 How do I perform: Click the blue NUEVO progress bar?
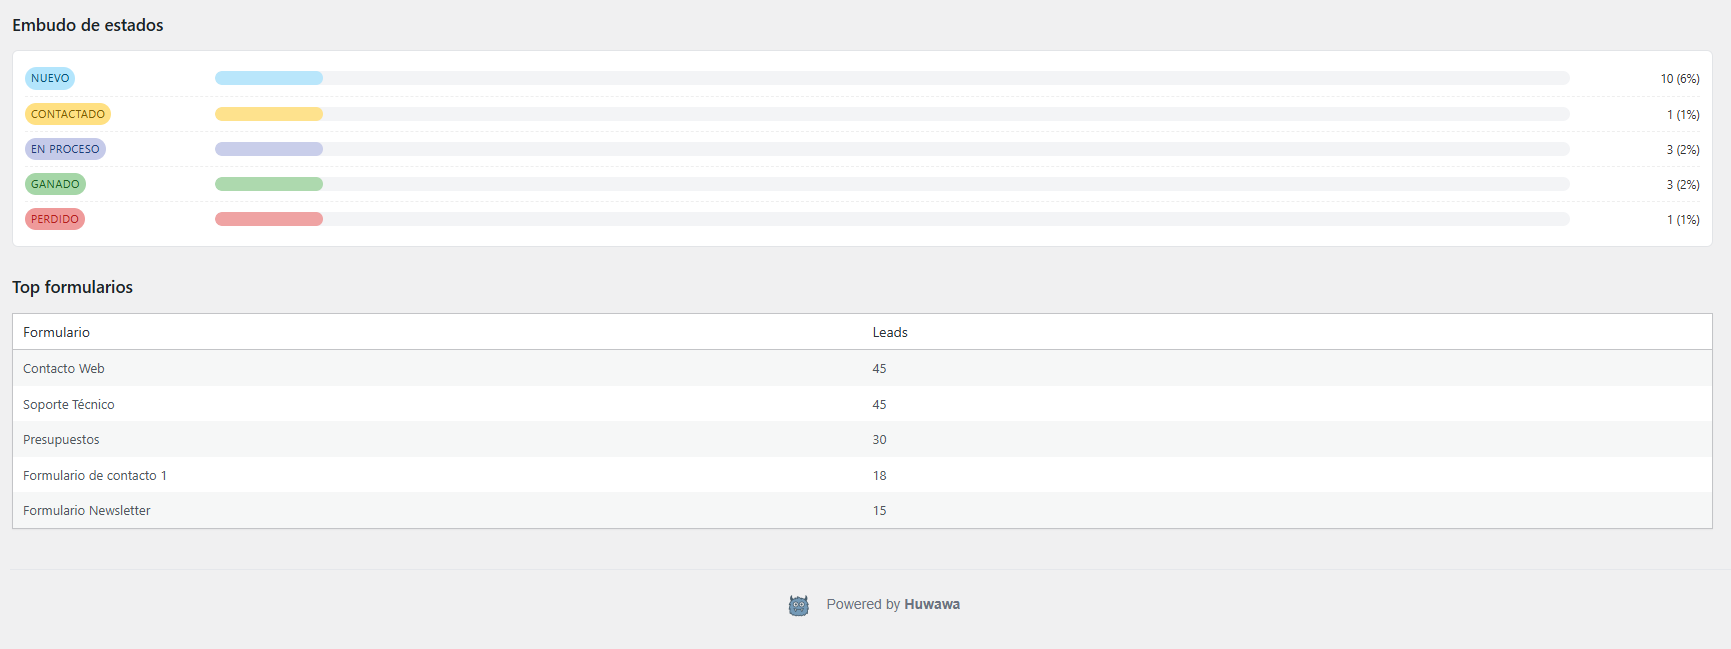tap(268, 77)
